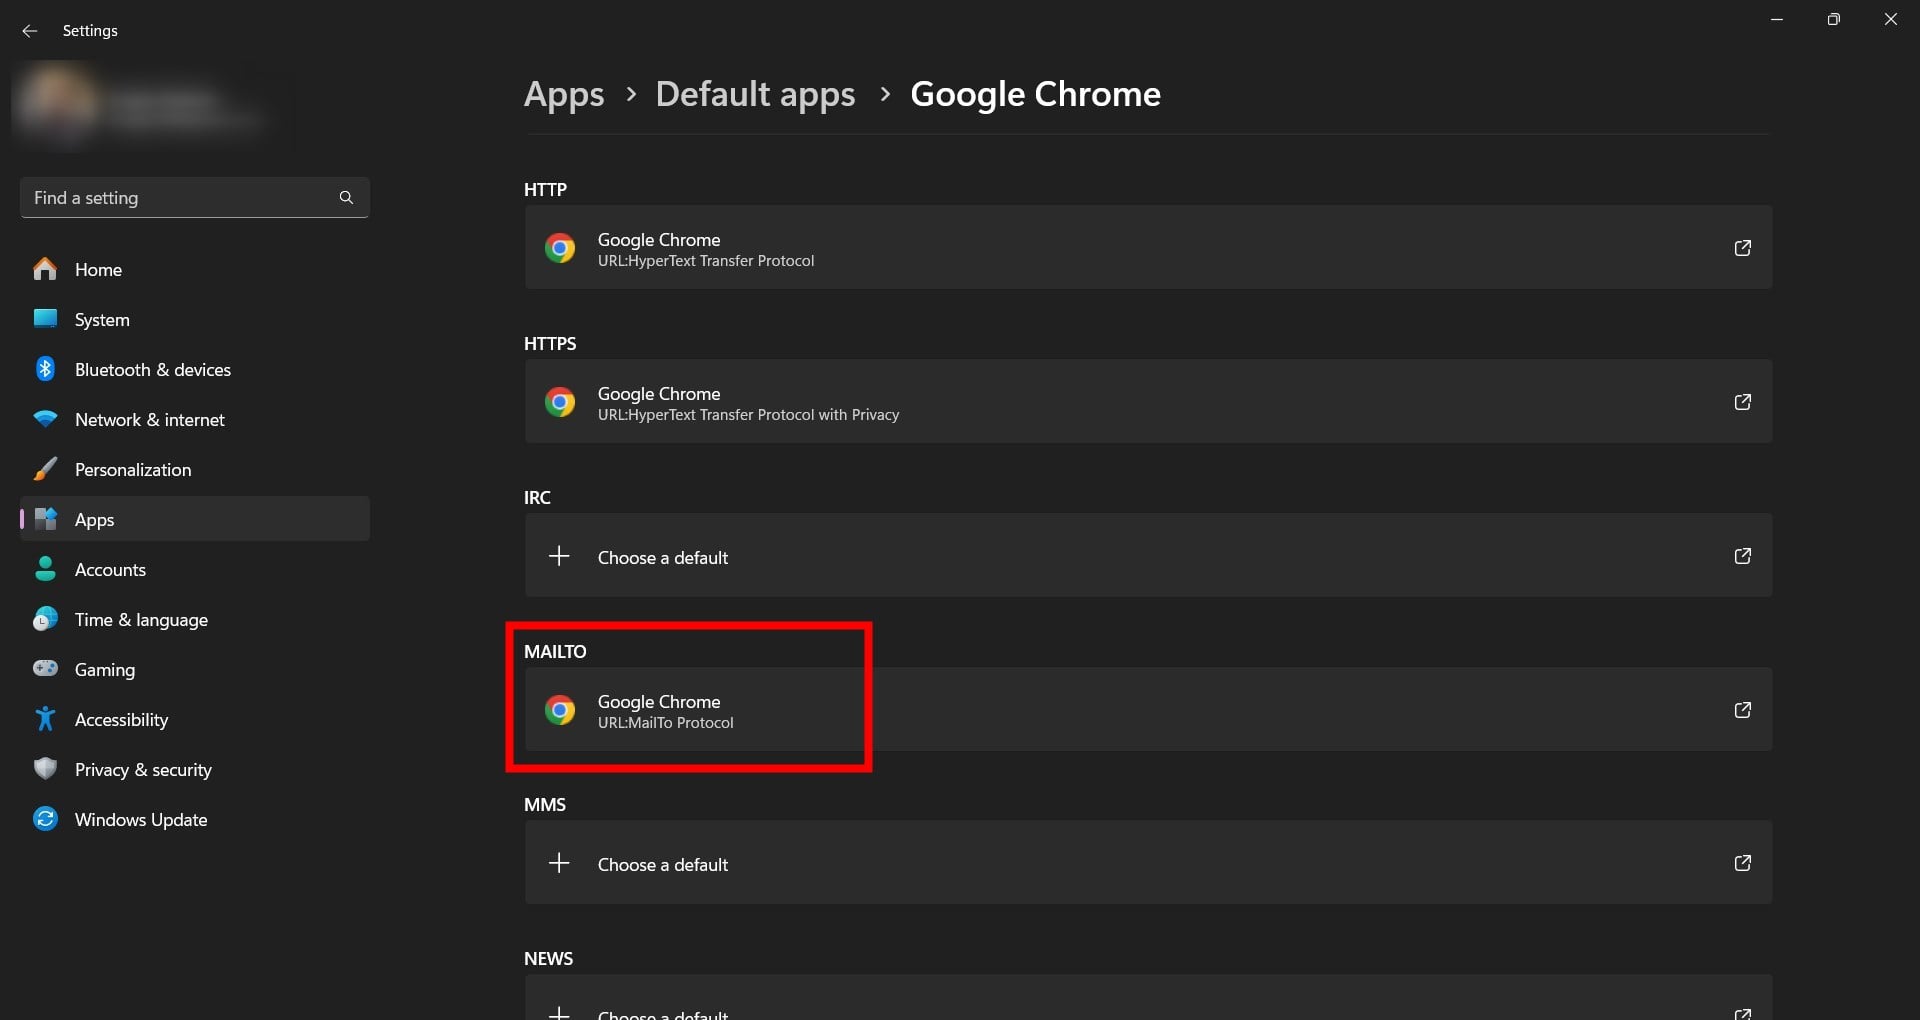
Task: Click the MAILTO external-link icon
Action: click(x=1742, y=710)
